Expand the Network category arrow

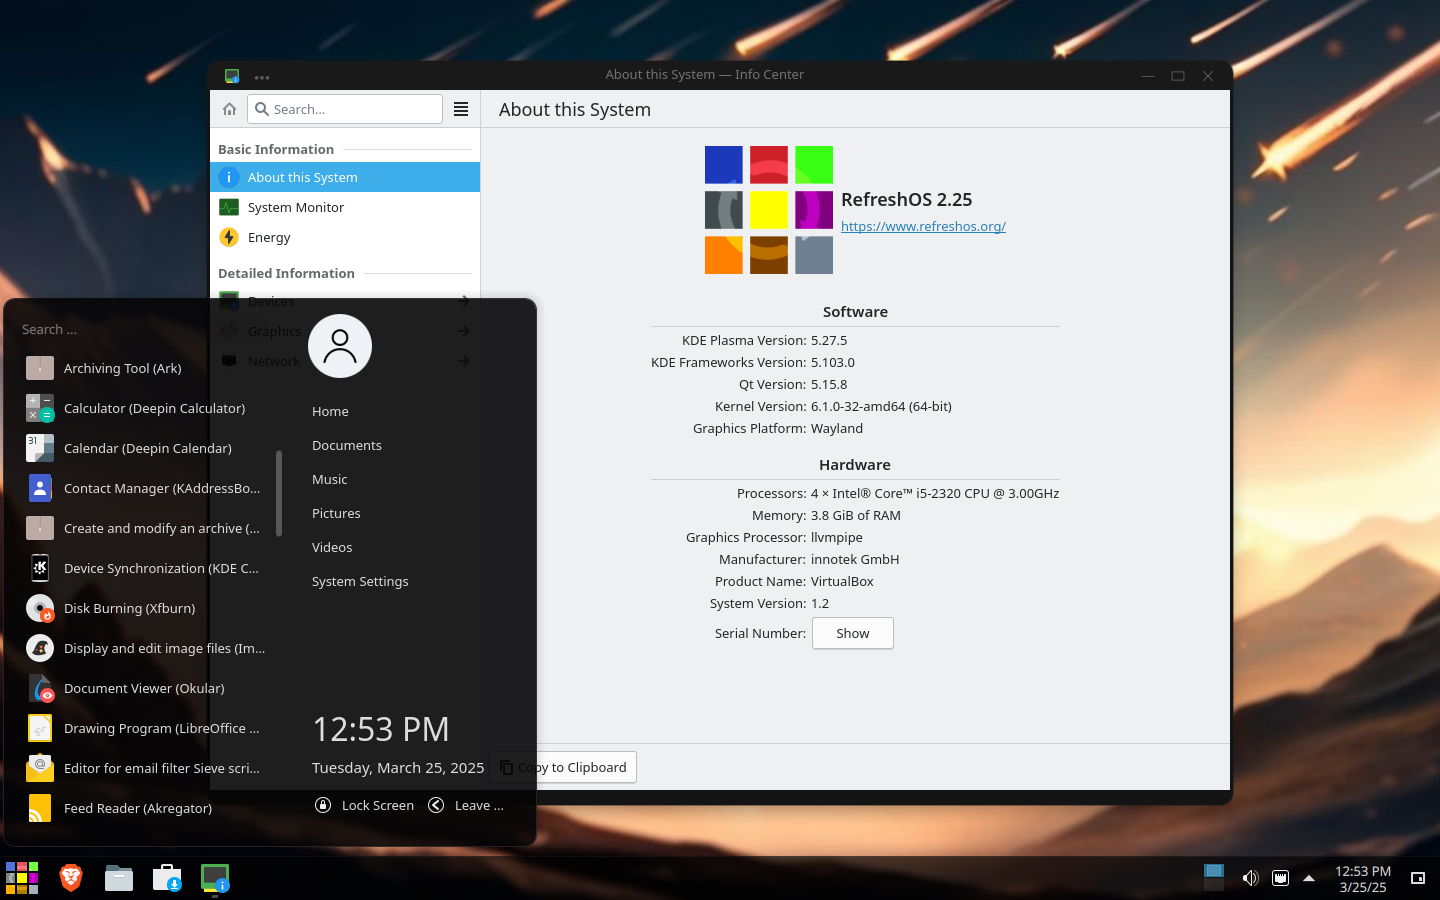pos(464,361)
